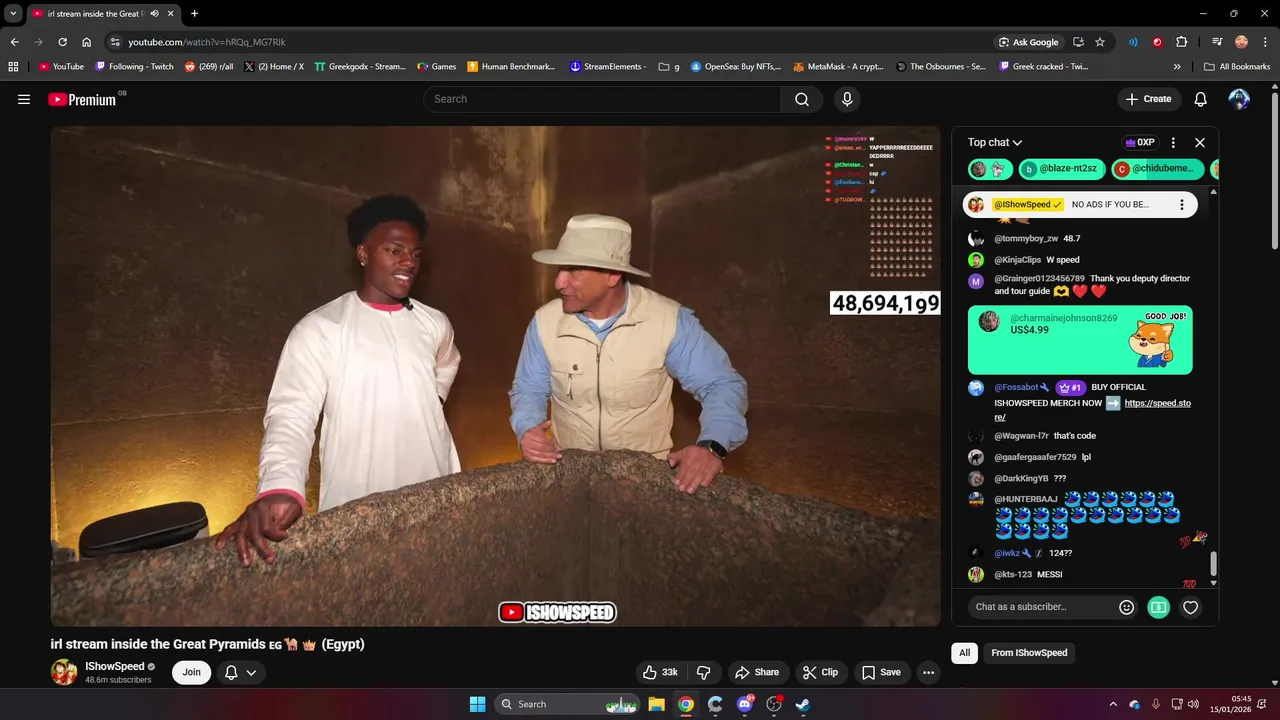Image resolution: width=1280 pixels, height=720 pixels.
Task: Go to YouTube Premium home logo
Action: tap(84, 99)
